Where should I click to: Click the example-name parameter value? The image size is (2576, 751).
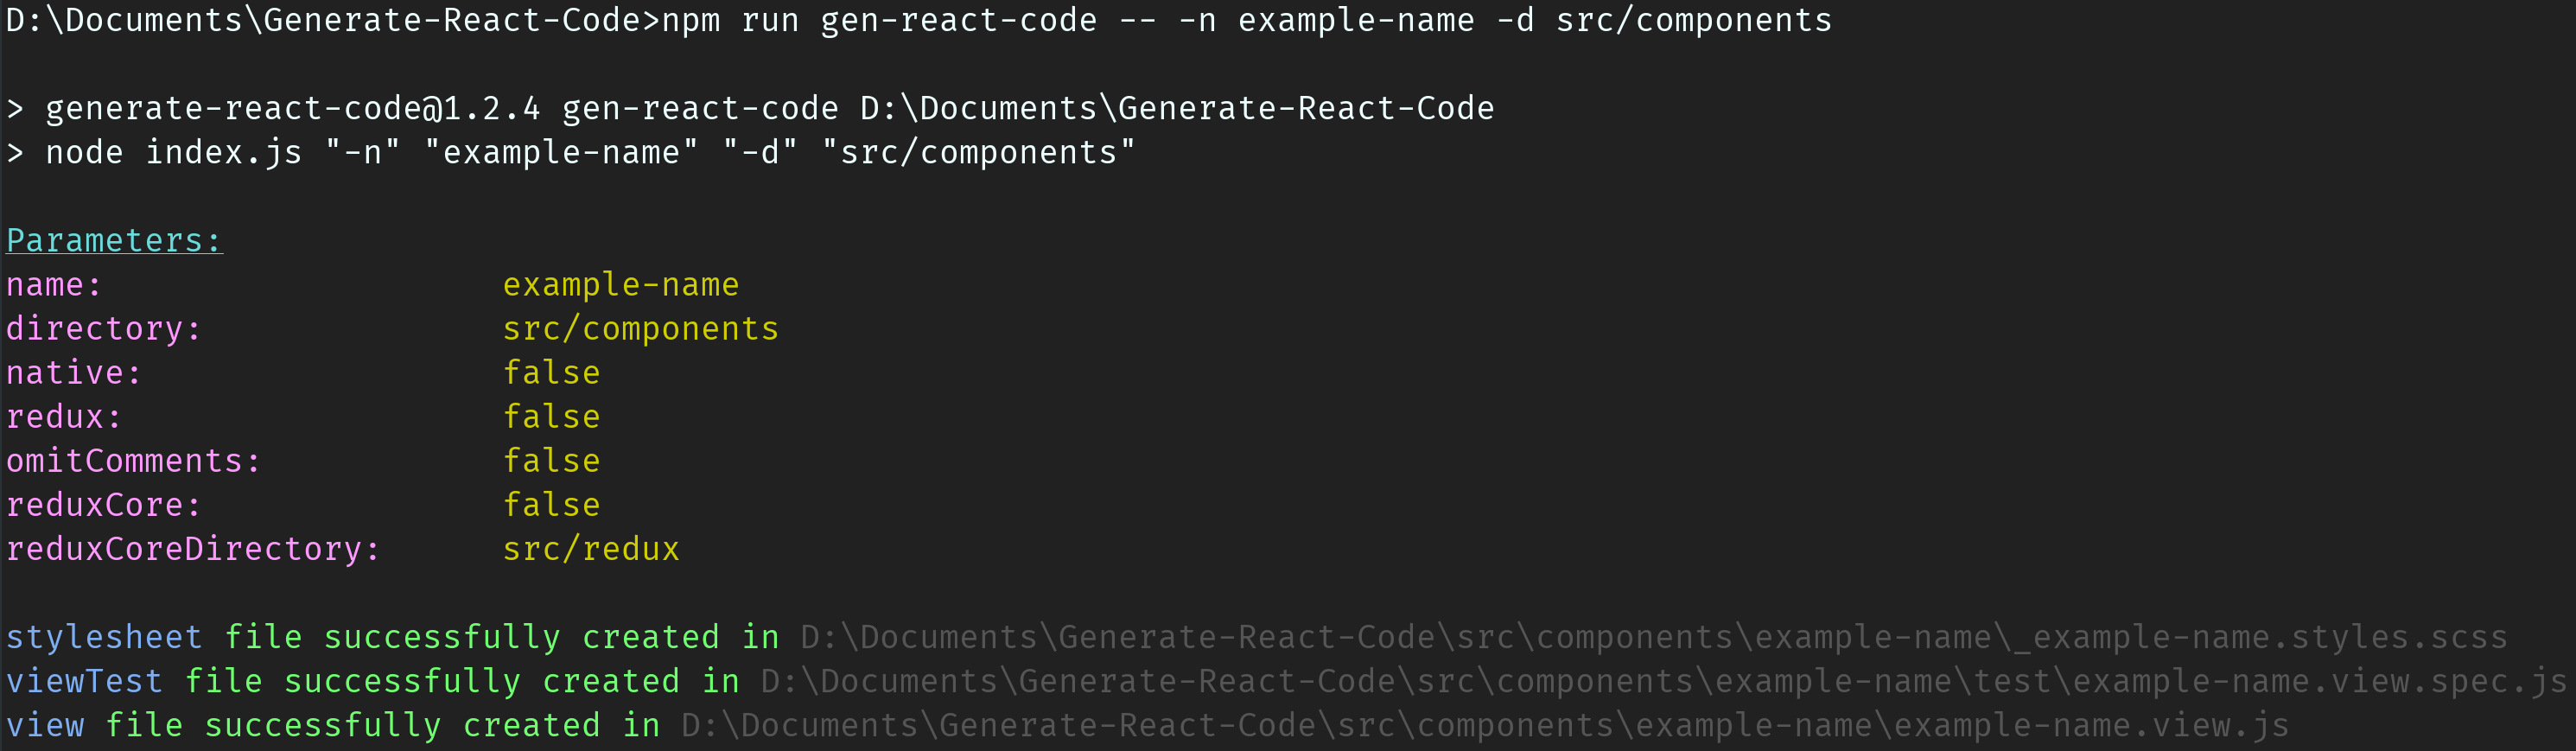point(621,285)
